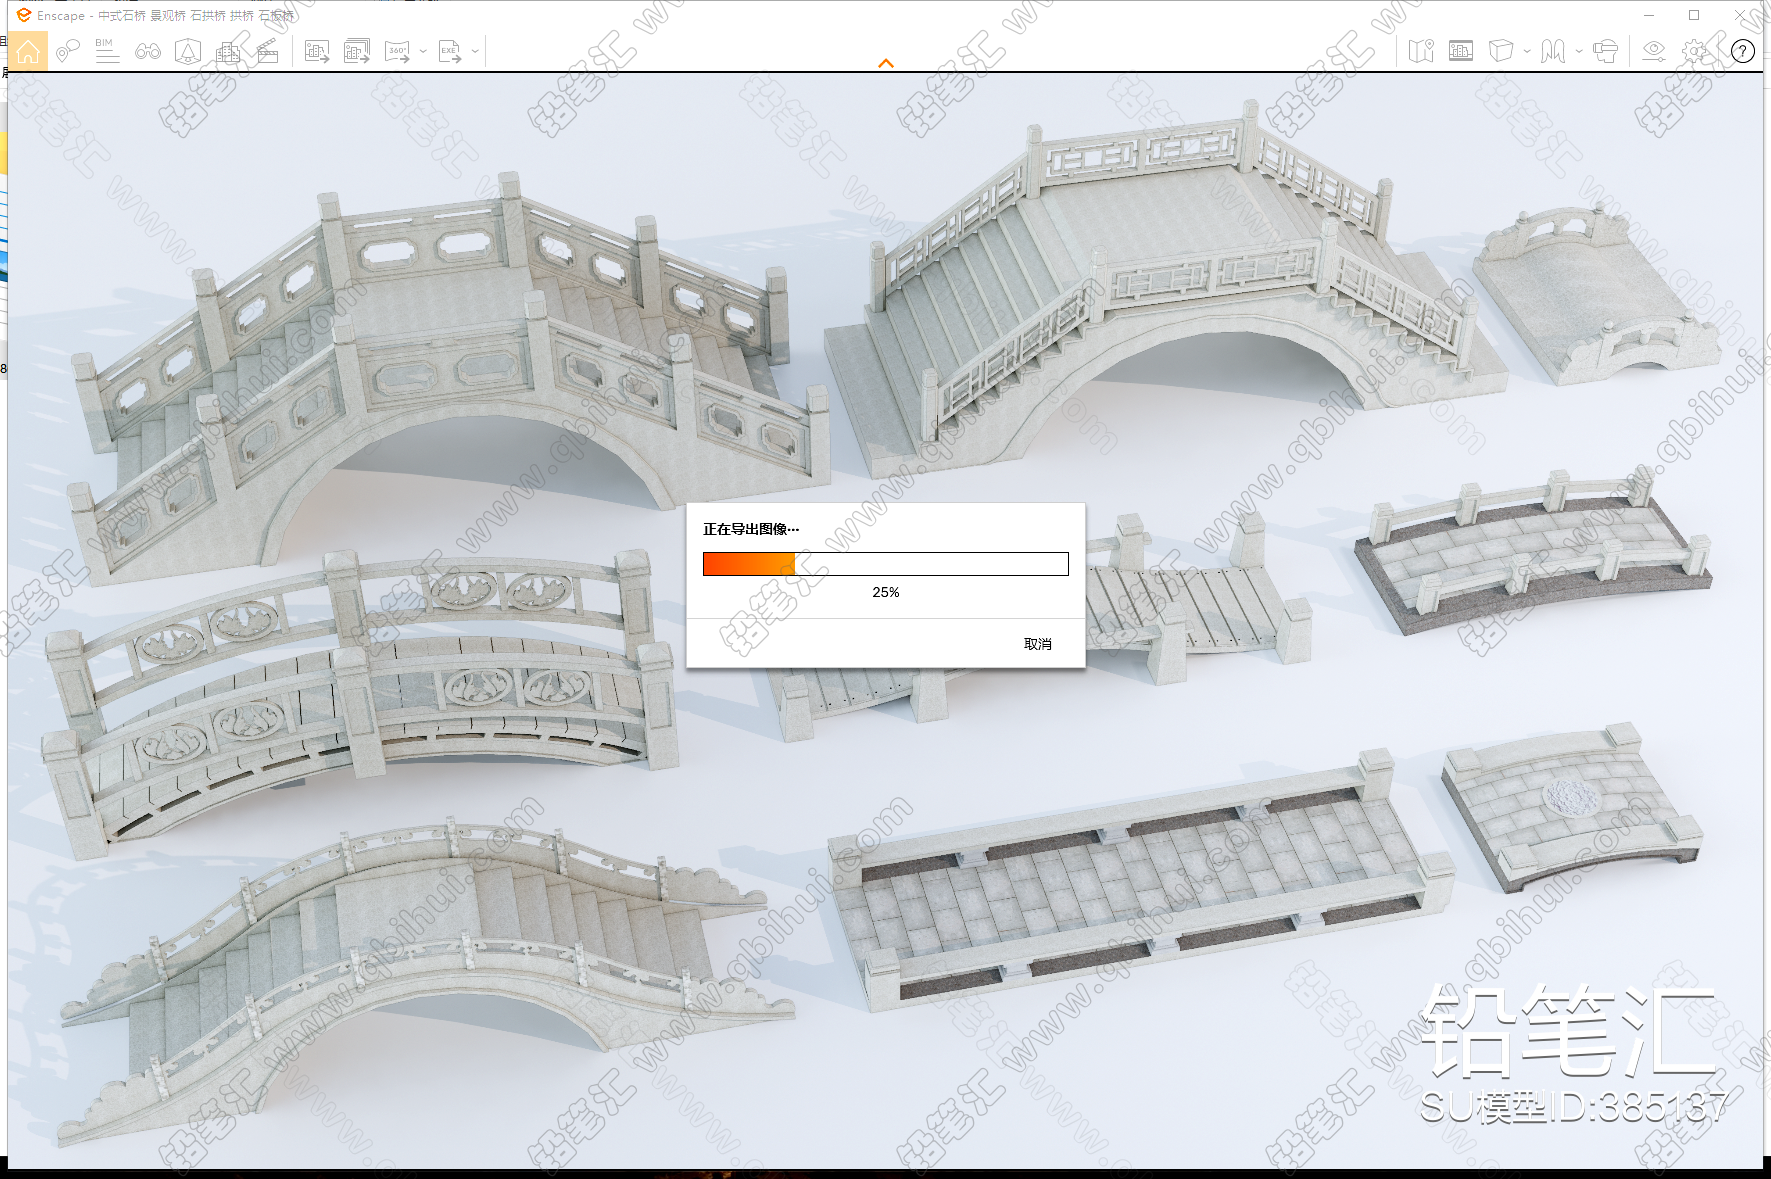Open the 360° panorama dropdown arrow
This screenshot has width=1771, height=1179.
[x=423, y=51]
